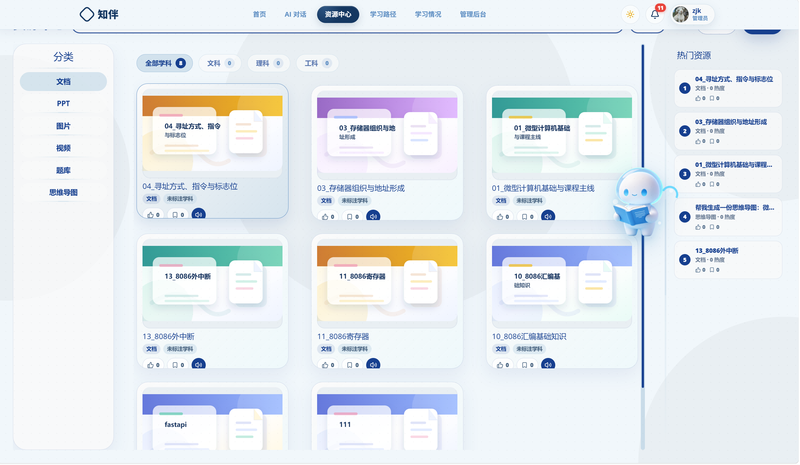Like hot resource number 1
This screenshot has height=465, width=800.
coord(700,98)
